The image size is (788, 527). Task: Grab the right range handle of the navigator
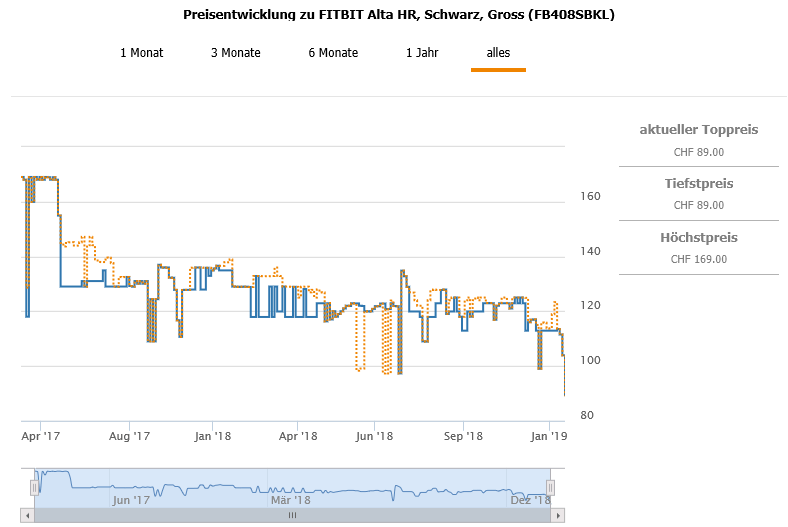[550, 487]
